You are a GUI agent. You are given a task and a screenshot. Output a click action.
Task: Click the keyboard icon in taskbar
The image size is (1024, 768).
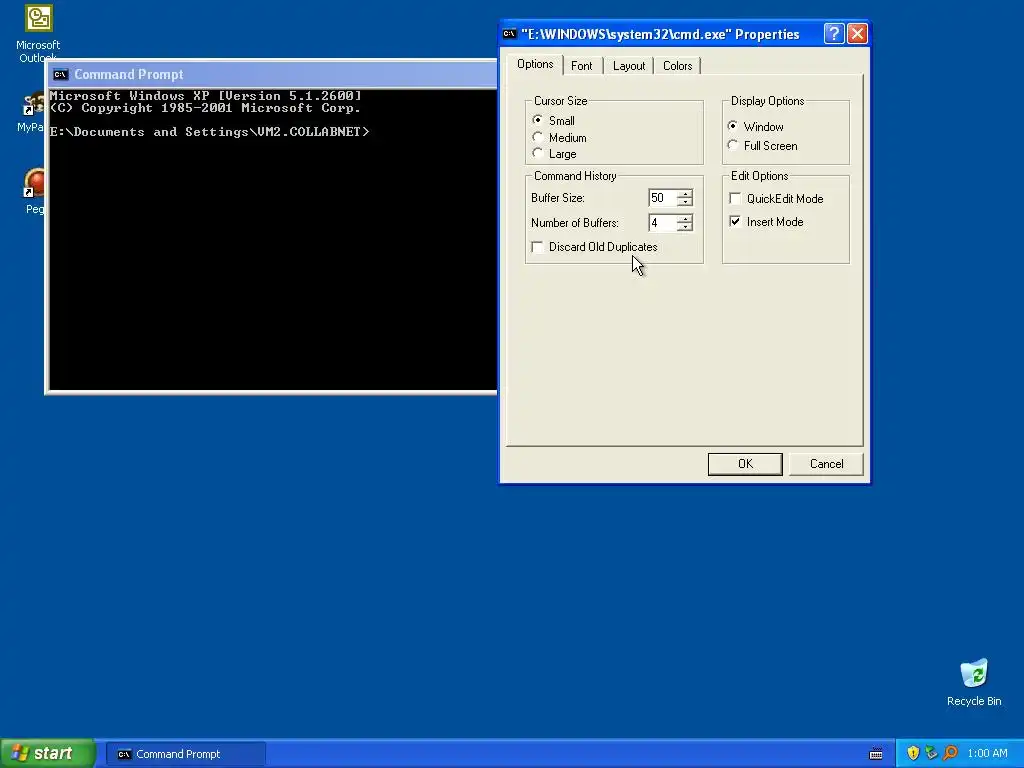coord(876,754)
